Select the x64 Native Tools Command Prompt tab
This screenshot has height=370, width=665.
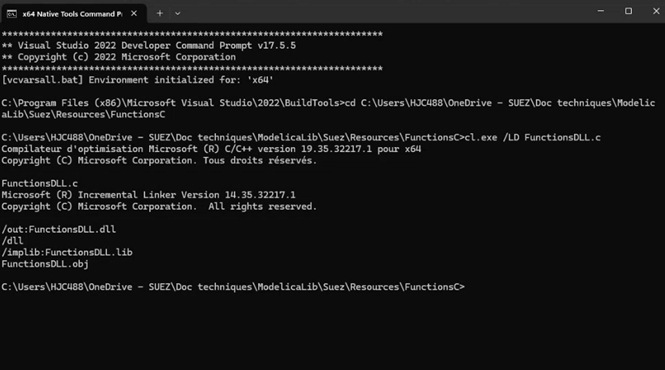pos(74,14)
